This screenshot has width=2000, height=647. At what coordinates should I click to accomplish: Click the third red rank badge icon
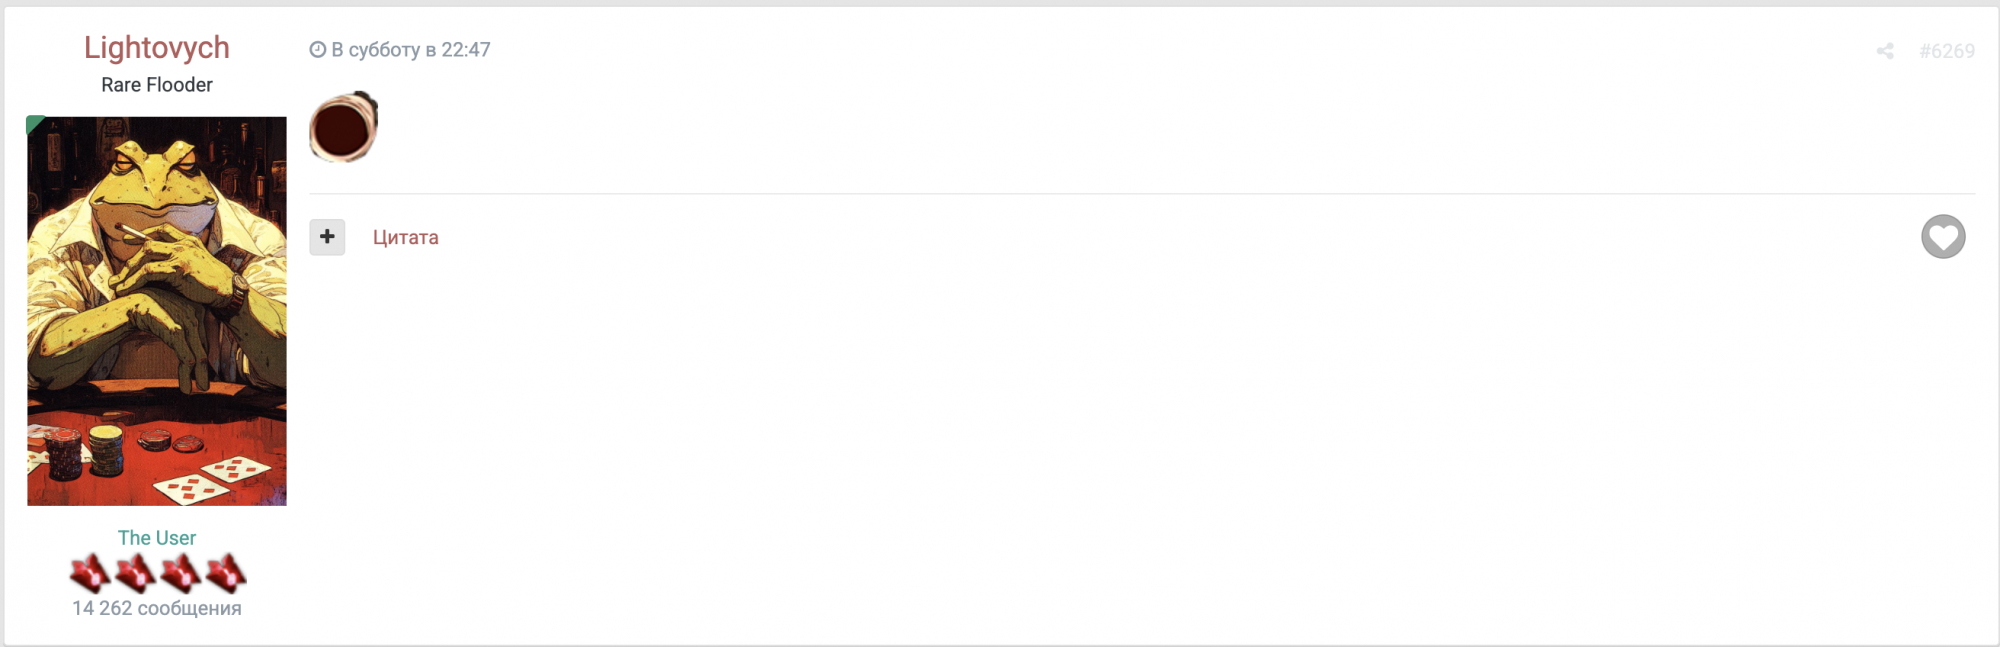pyautogui.click(x=180, y=573)
